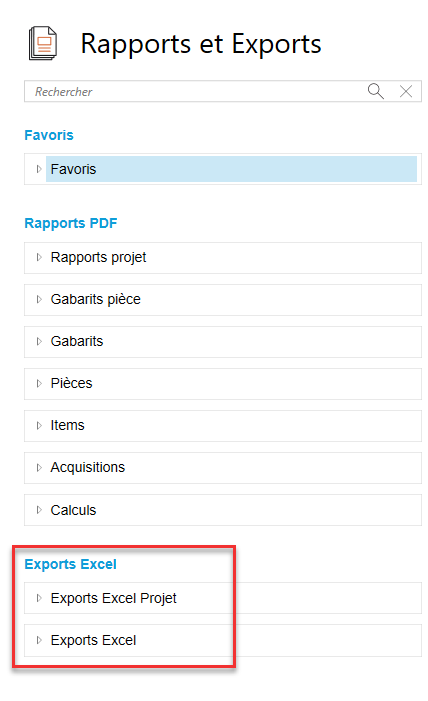Click the Favoris section heading
The height and width of the screenshot is (701, 428).
pos(49,135)
